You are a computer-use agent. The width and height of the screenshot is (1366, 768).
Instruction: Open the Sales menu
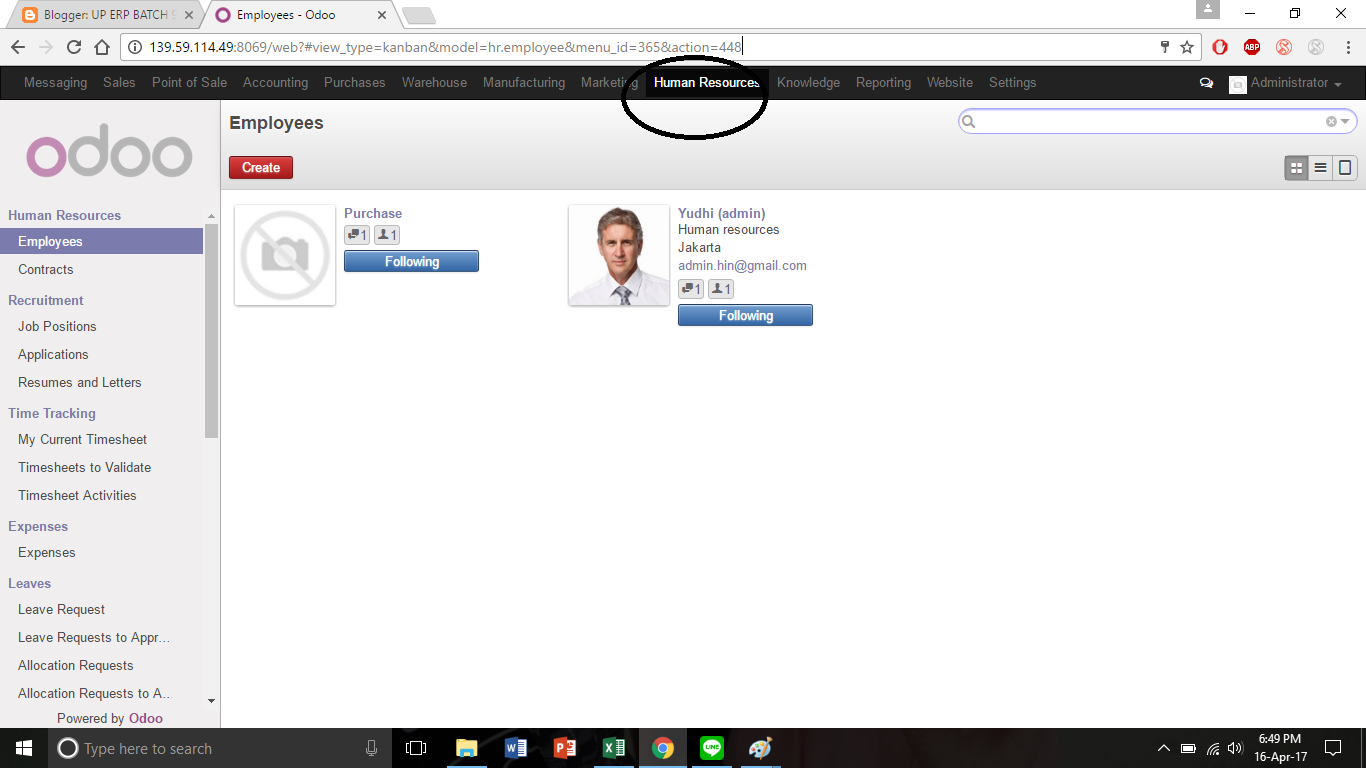119,83
